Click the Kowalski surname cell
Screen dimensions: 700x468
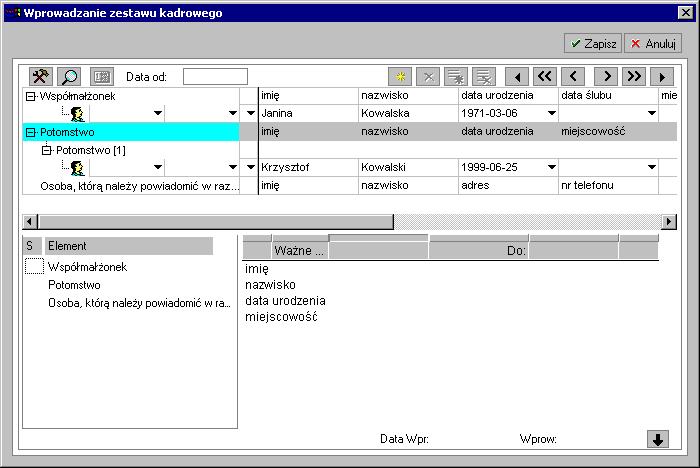pyautogui.click(x=408, y=167)
